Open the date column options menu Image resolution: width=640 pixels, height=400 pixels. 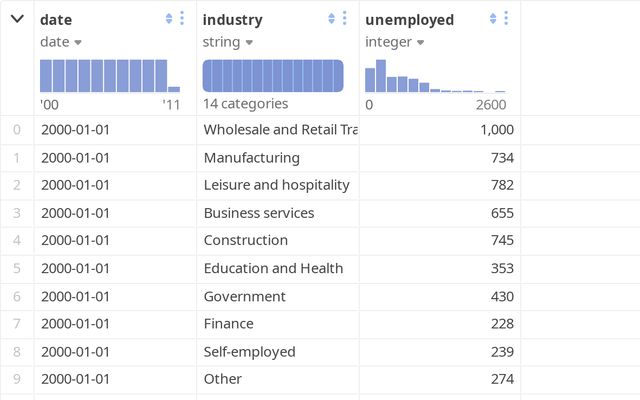(182, 19)
